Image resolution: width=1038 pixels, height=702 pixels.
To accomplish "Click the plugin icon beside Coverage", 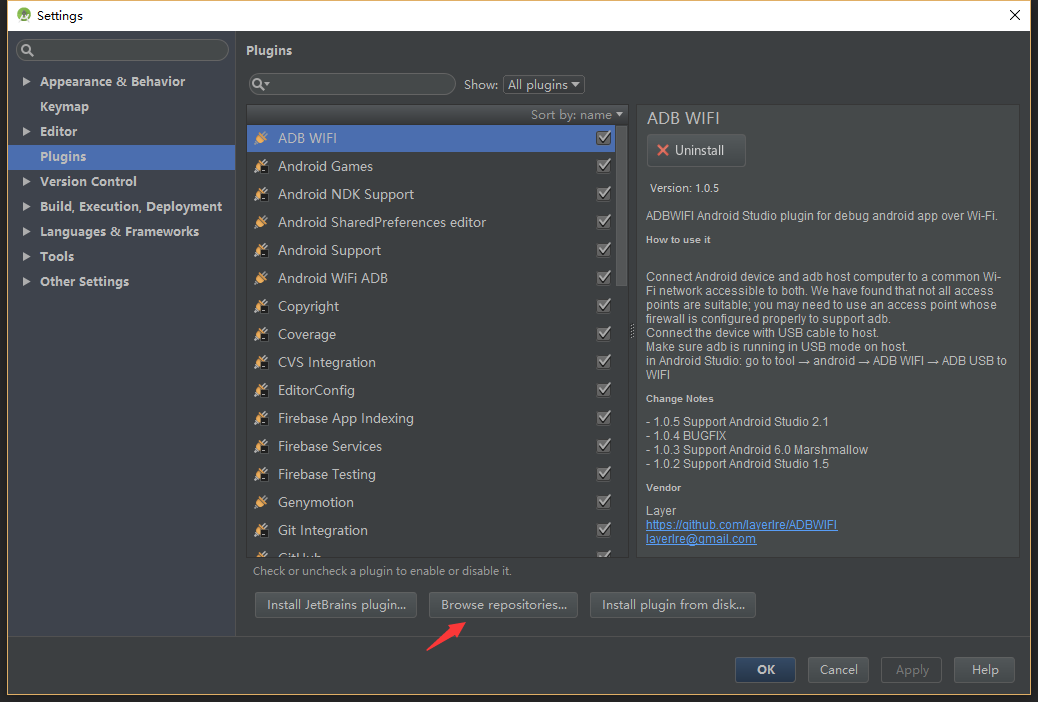I will (261, 334).
